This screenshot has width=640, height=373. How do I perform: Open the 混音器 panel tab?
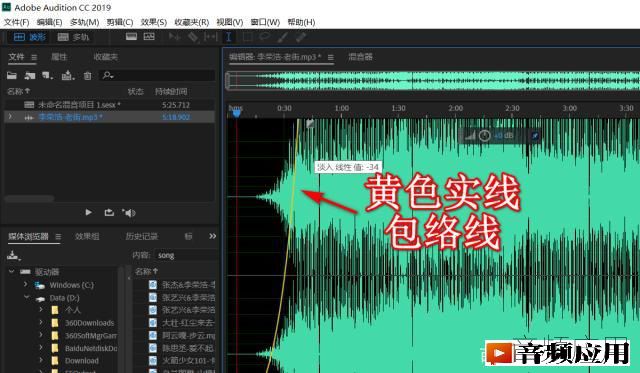360,57
